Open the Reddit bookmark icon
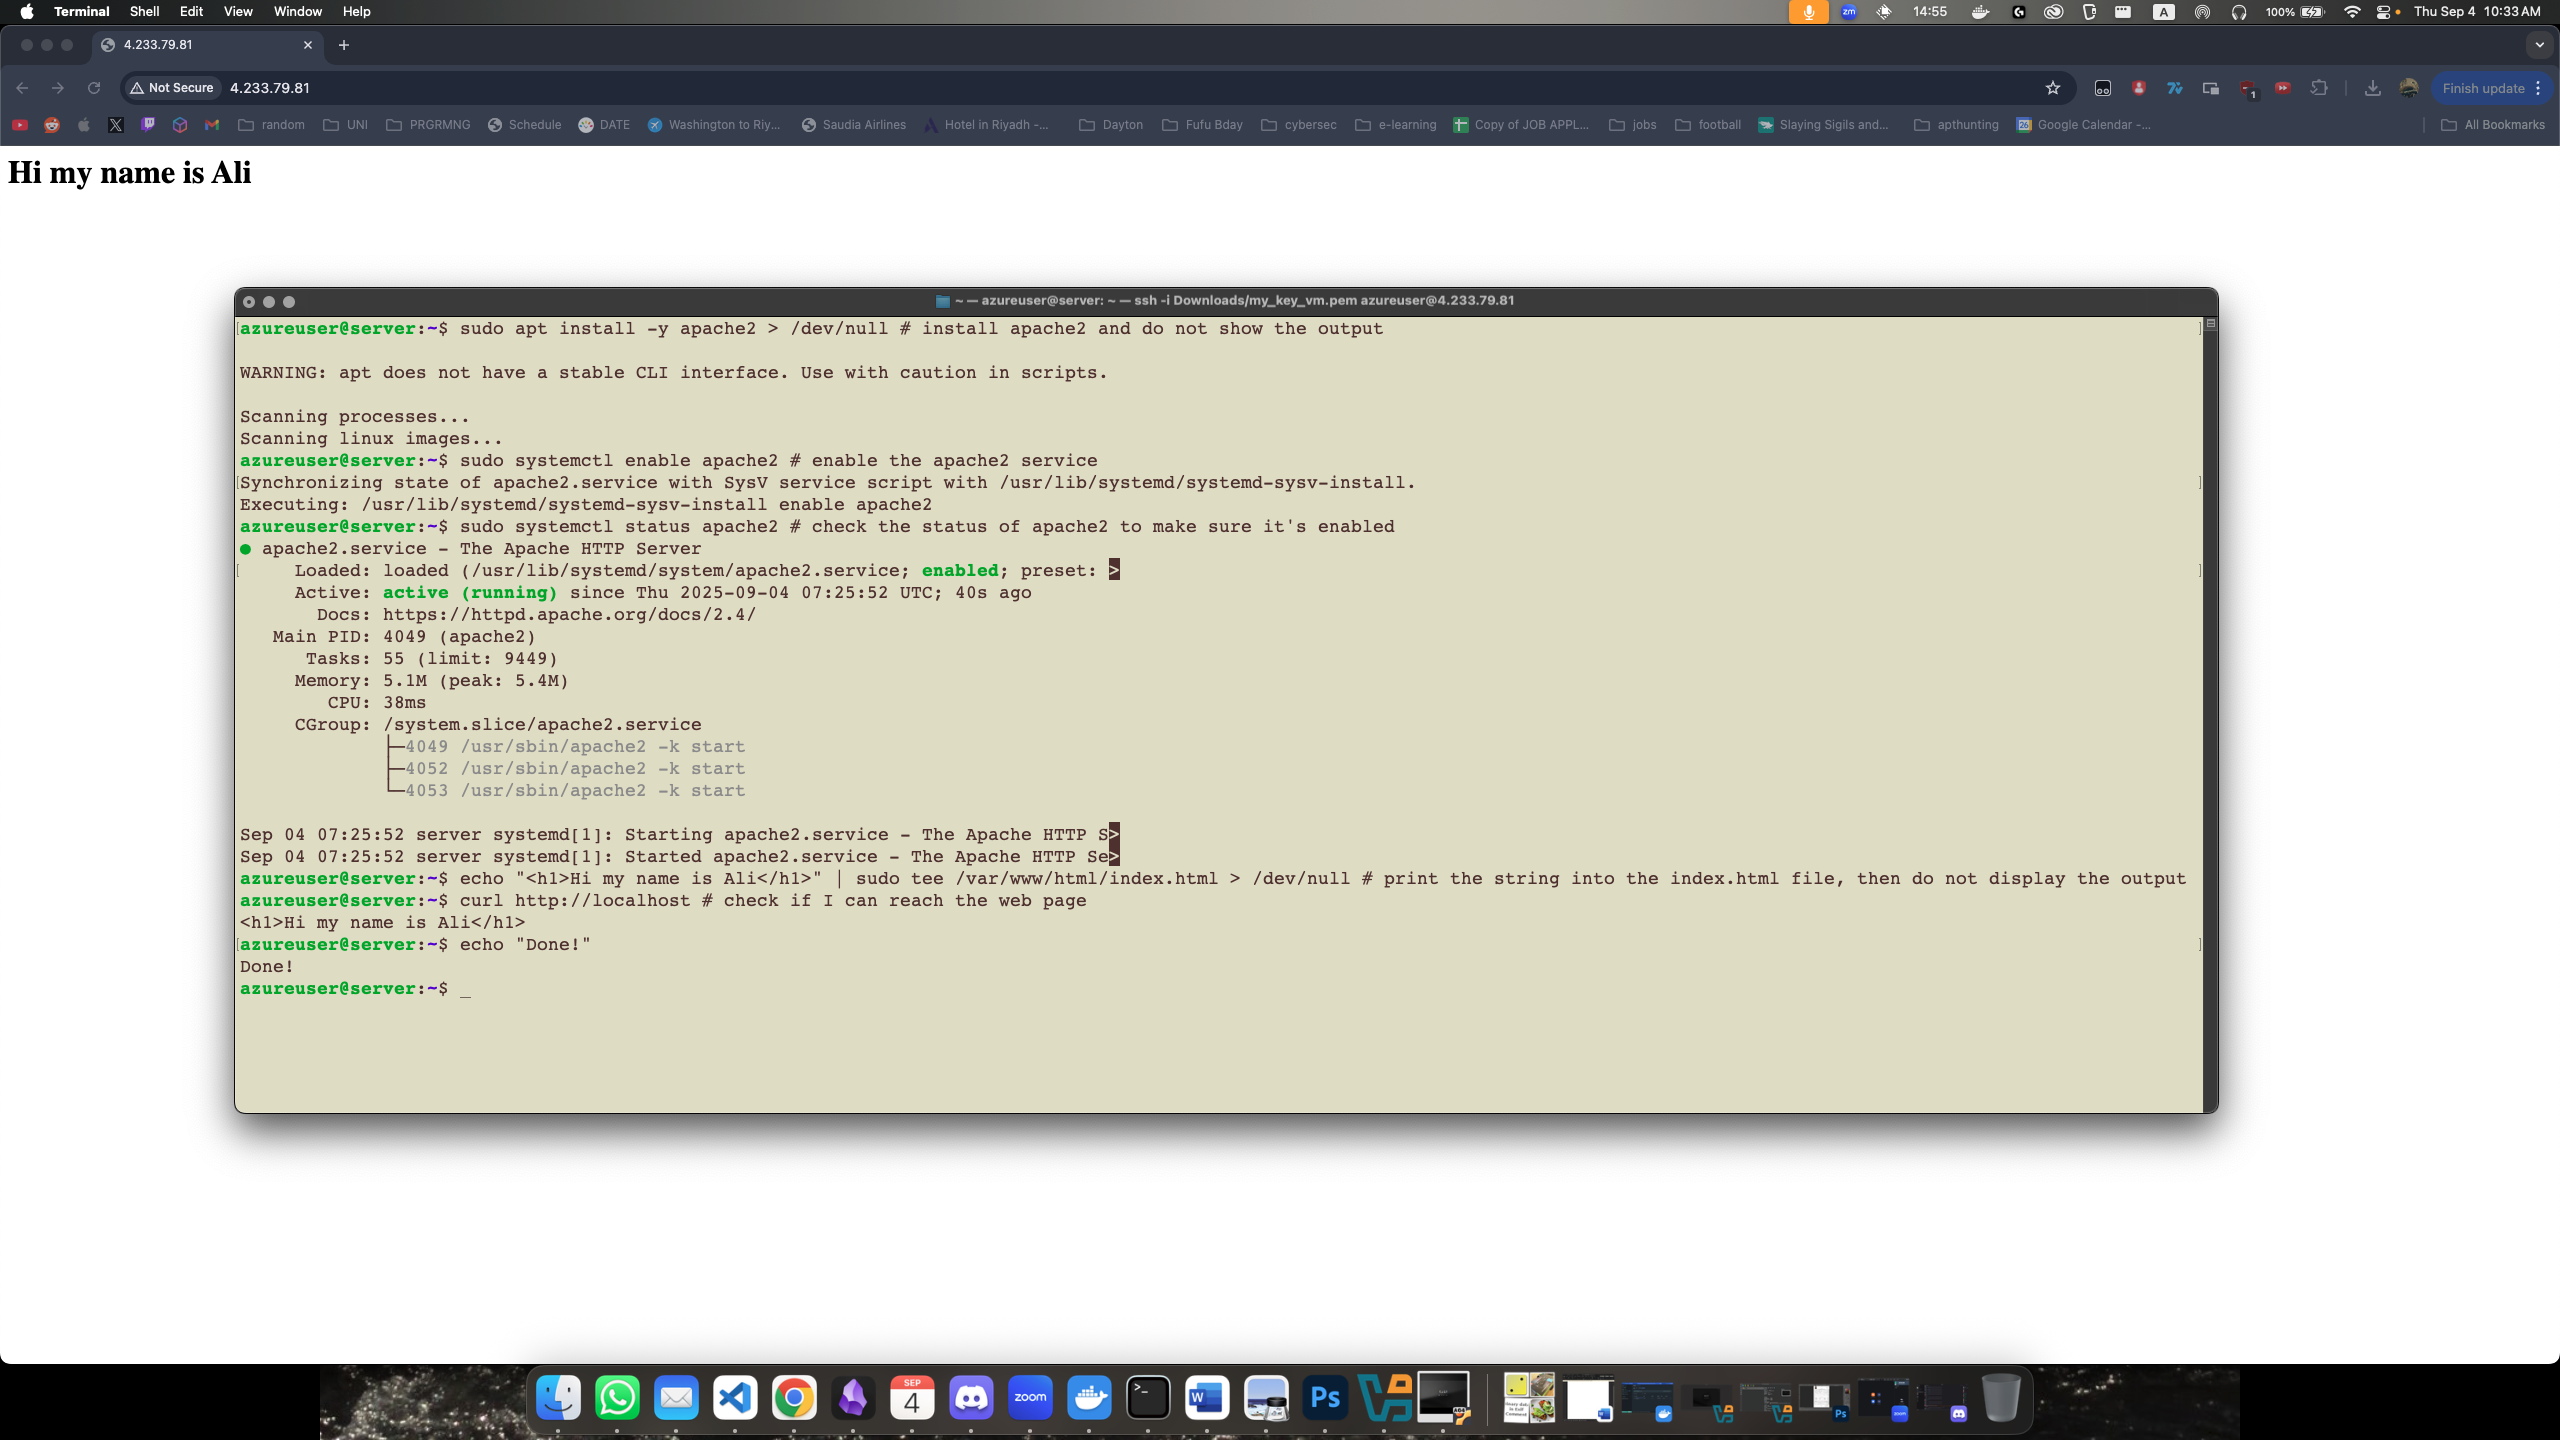2560x1440 pixels. click(52, 124)
